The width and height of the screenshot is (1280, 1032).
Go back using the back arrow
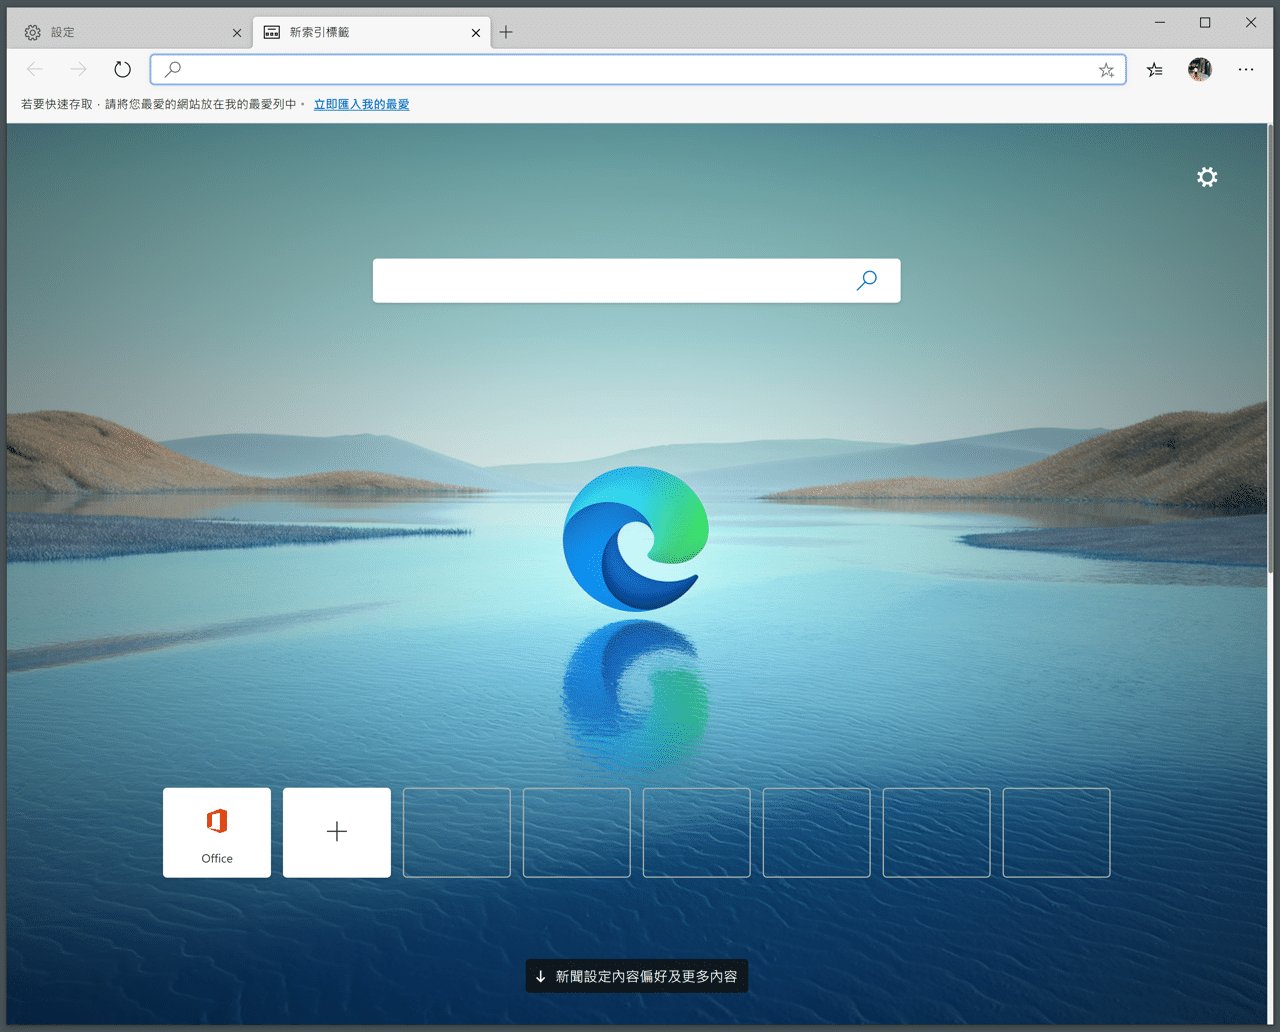pyautogui.click(x=35, y=69)
